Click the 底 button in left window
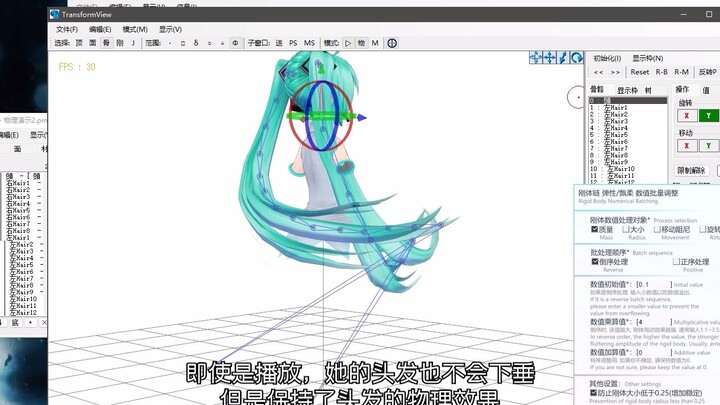 click(15, 322)
